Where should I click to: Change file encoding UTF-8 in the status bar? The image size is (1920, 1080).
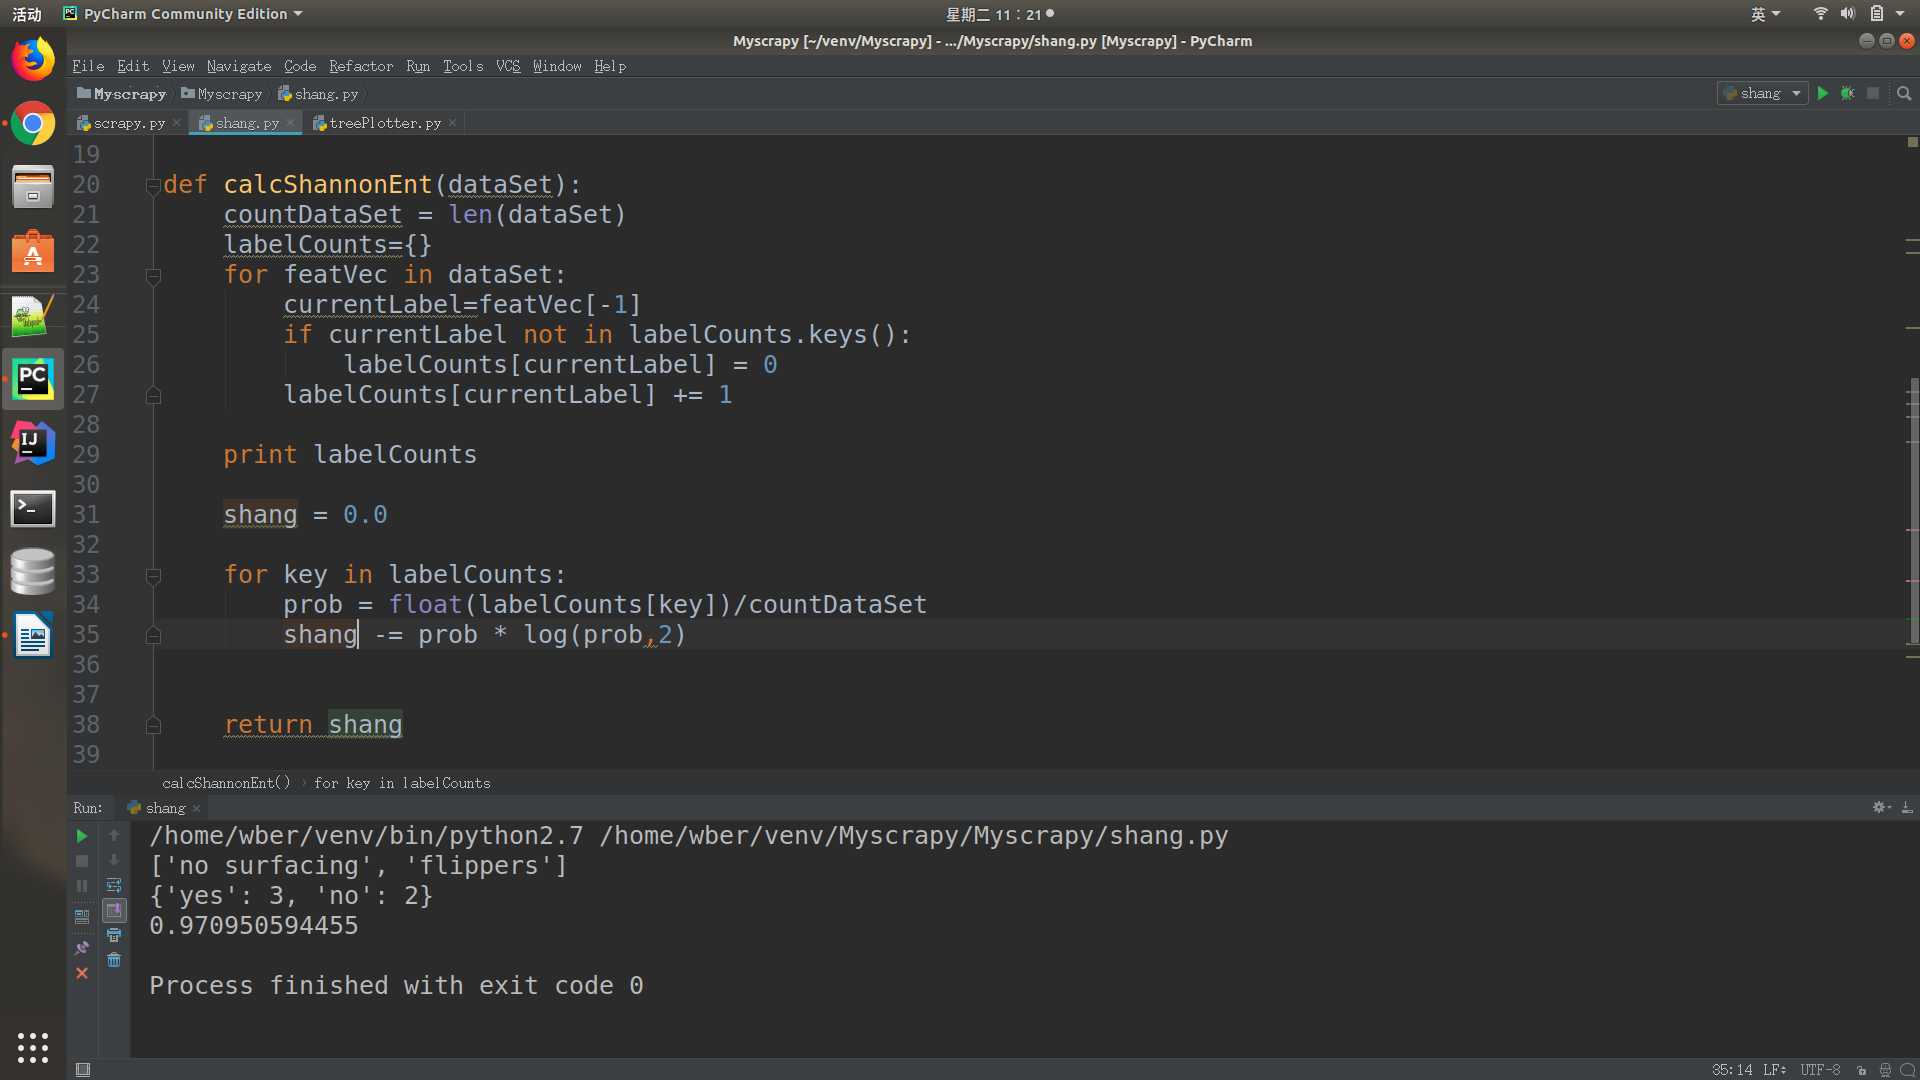(1821, 1070)
